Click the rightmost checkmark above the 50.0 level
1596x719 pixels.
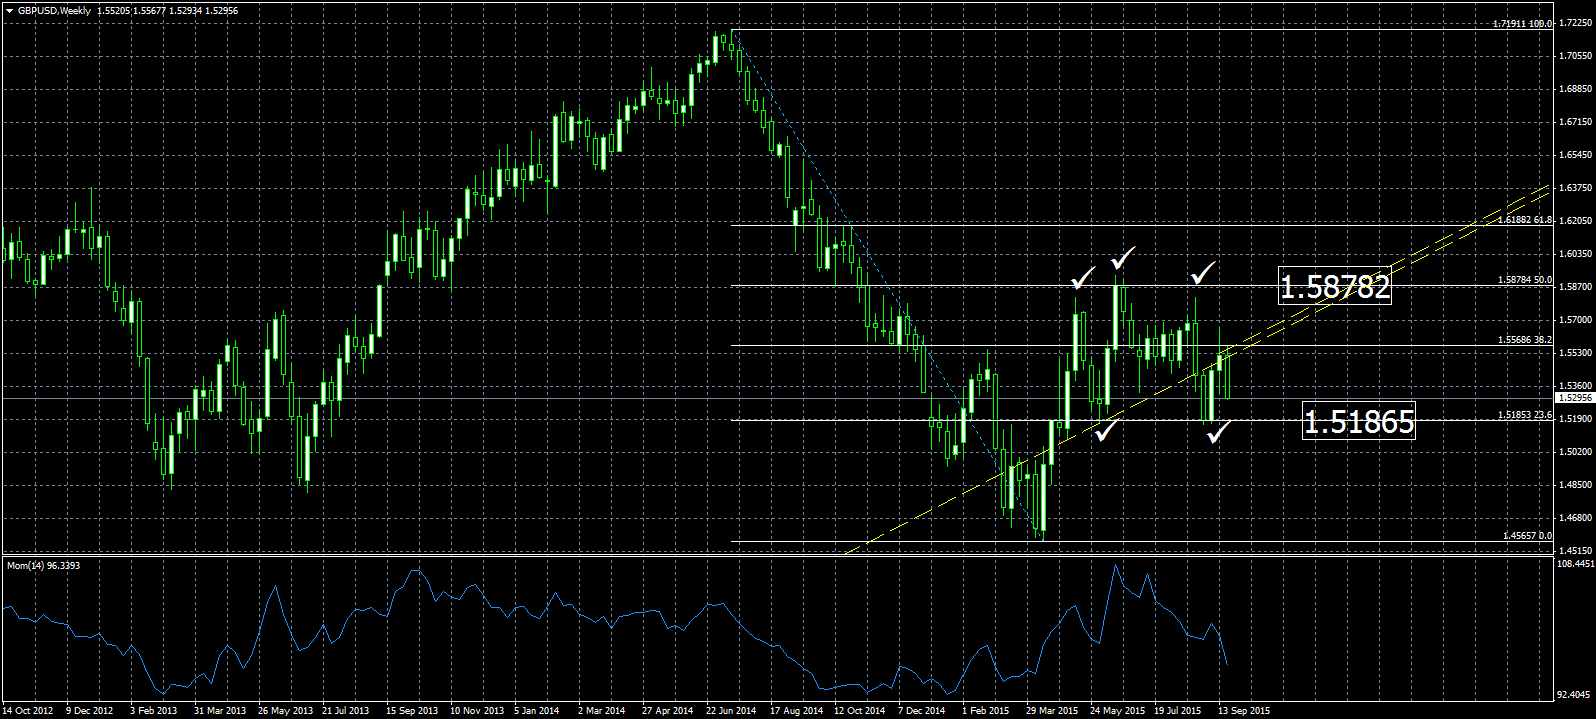tap(1203, 272)
